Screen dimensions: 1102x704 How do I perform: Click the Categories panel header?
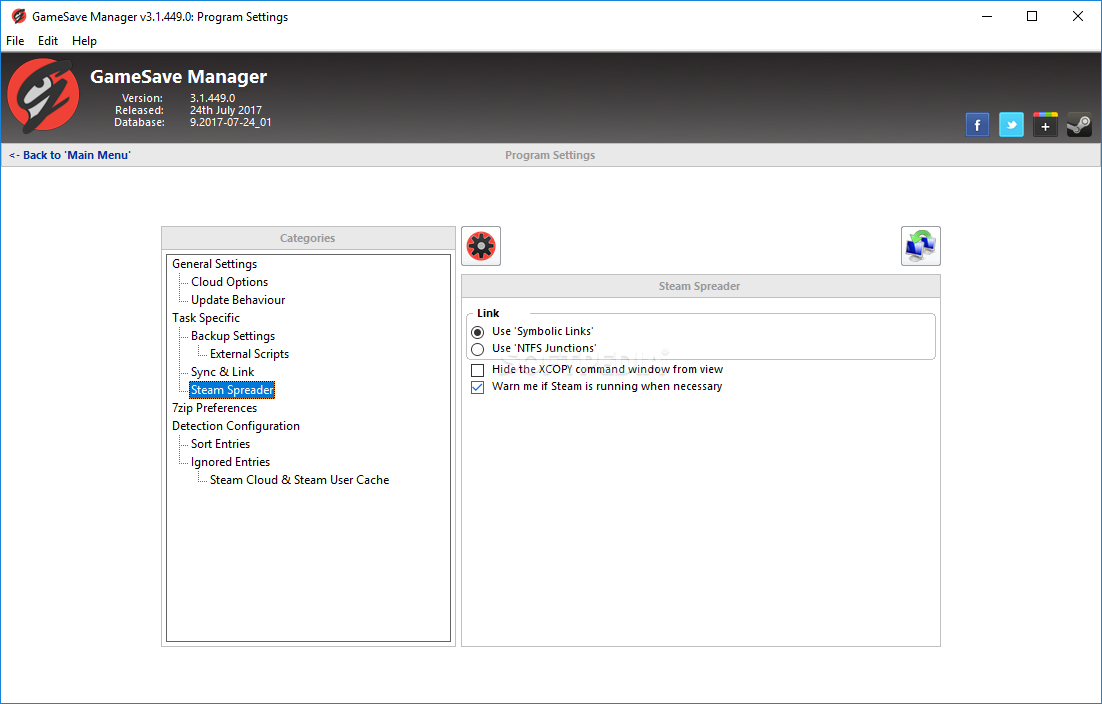(x=309, y=238)
